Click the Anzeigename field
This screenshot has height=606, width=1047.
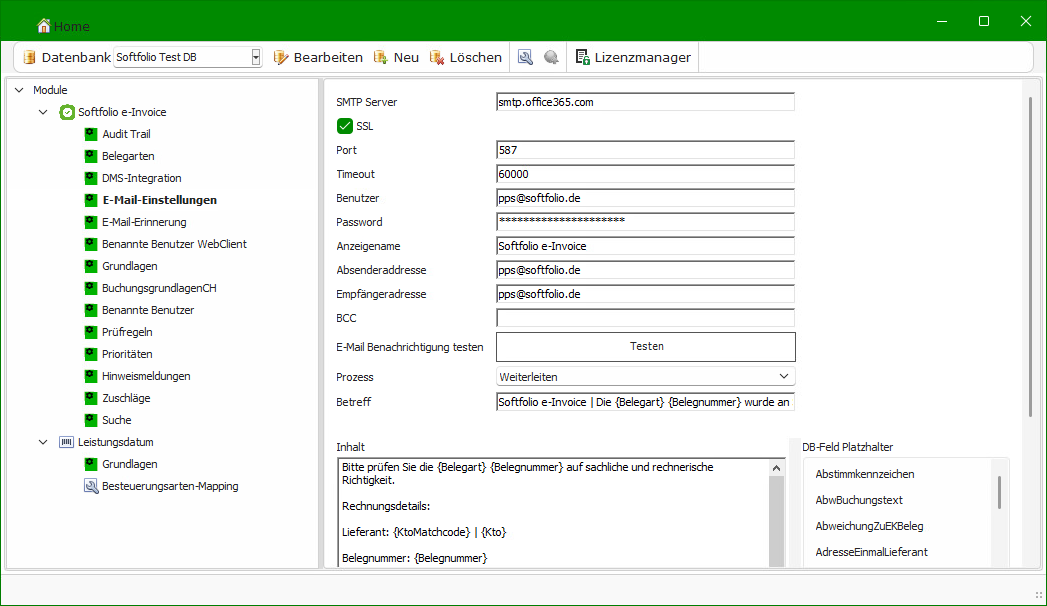tap(645, 246)
